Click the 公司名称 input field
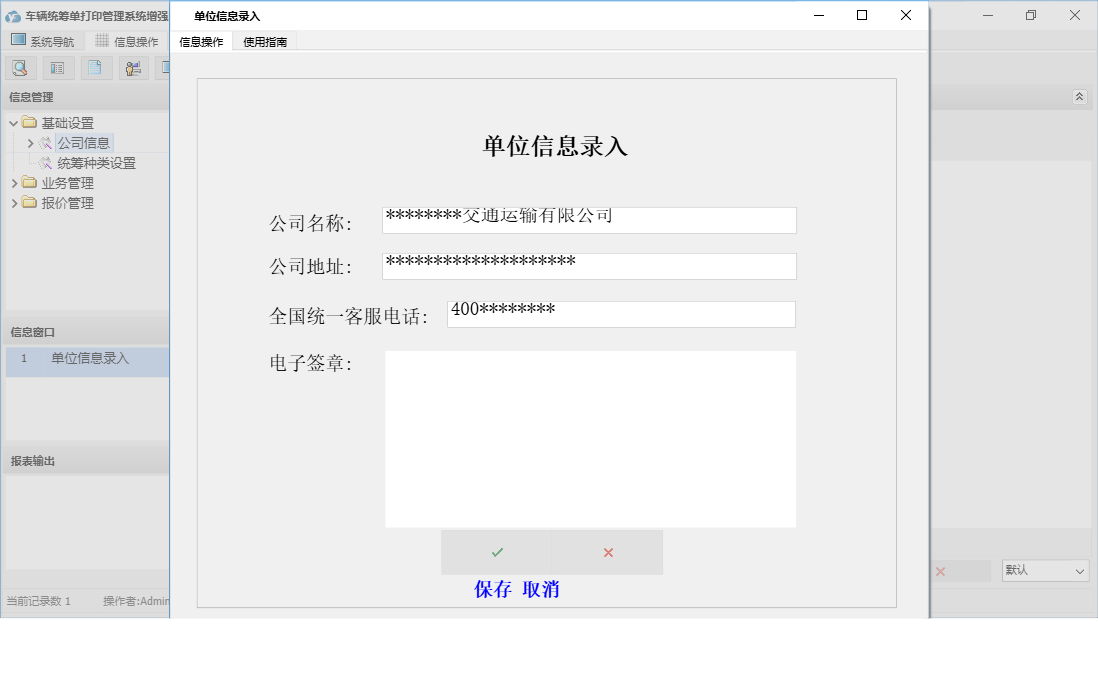 click(588, 219)
